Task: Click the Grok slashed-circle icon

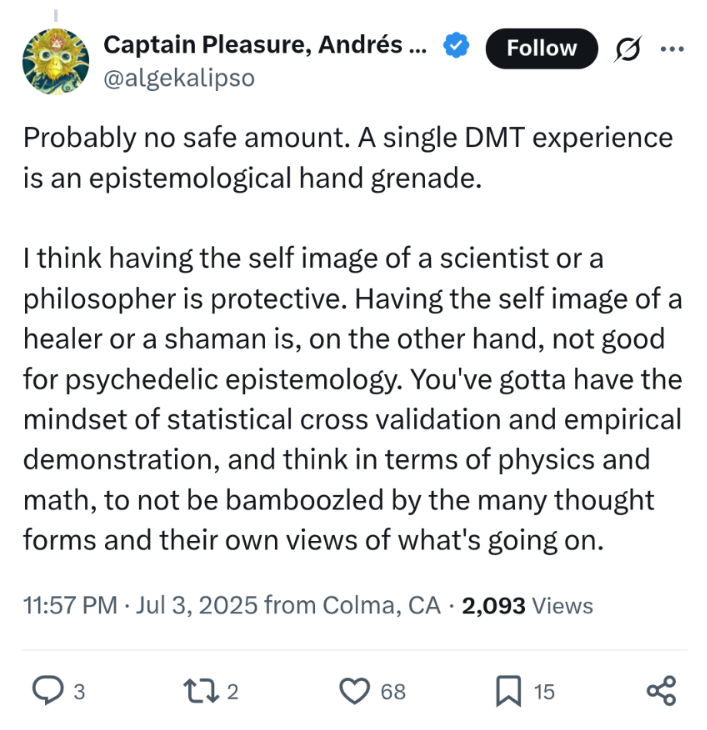Action: pyautogui.click(x=627, y=48)
